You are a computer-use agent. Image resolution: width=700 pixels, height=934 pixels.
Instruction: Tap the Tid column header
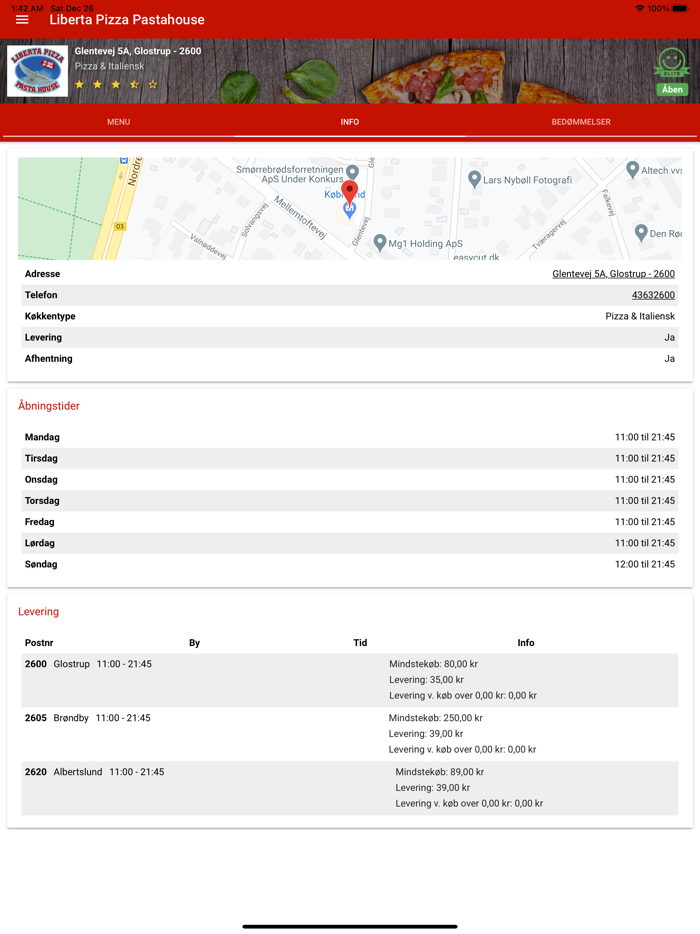click(360, 643)
